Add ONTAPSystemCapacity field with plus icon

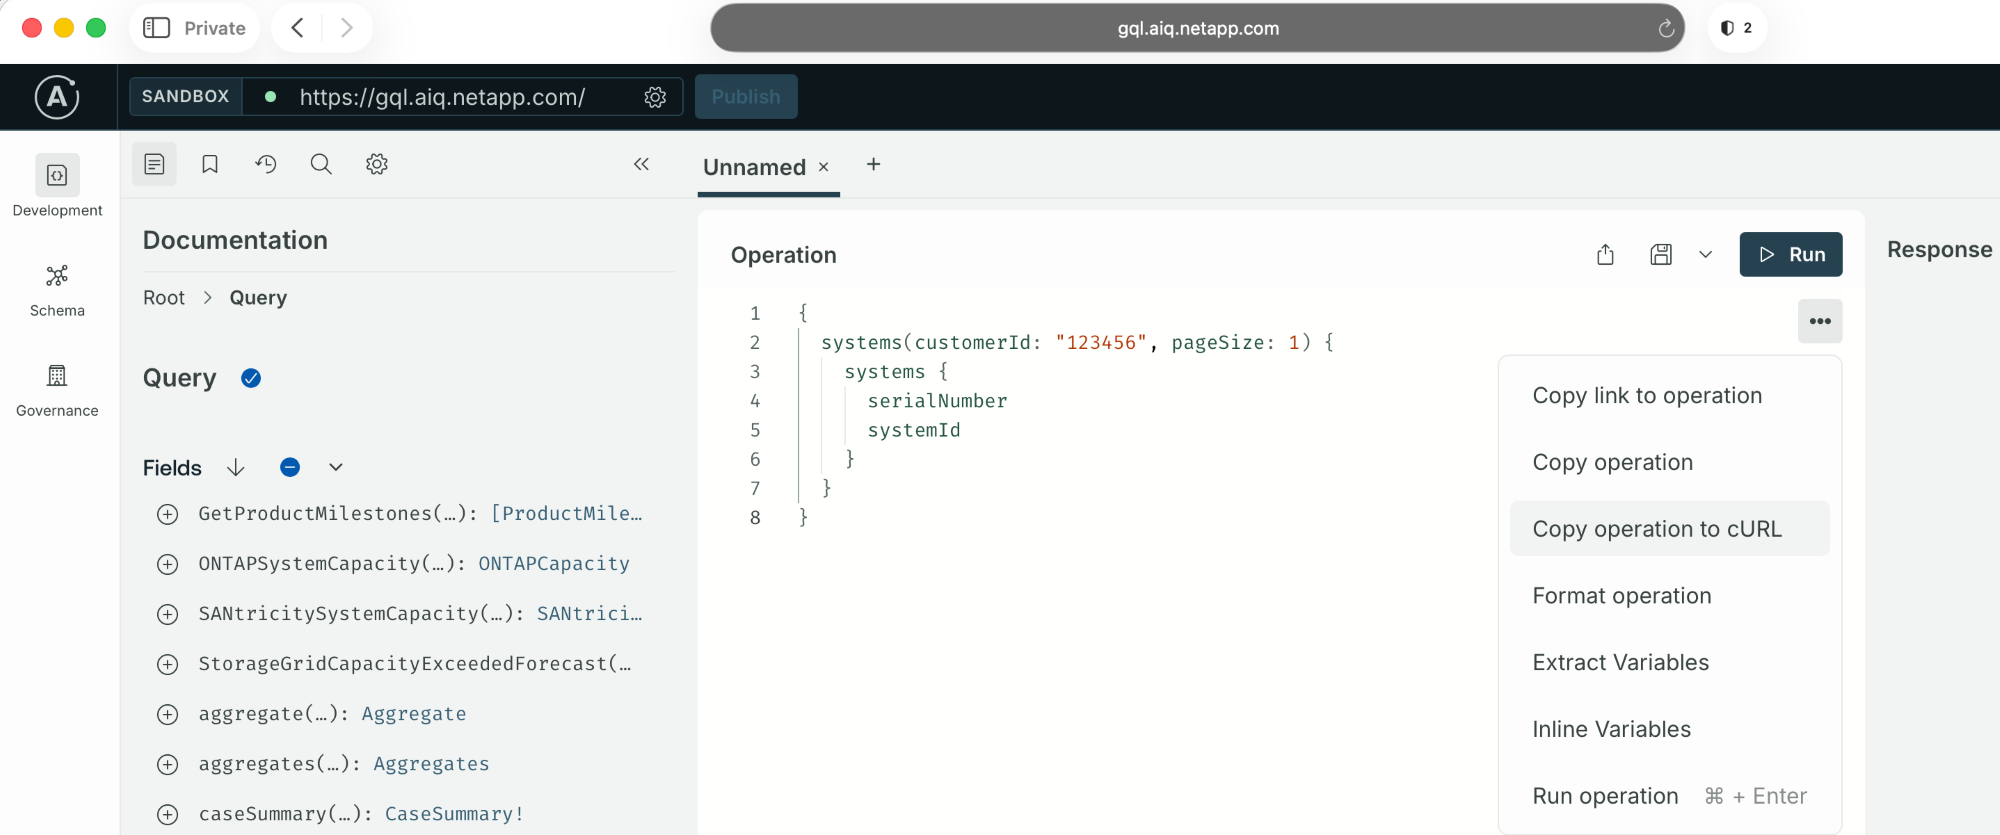click(x=168, y=564)
